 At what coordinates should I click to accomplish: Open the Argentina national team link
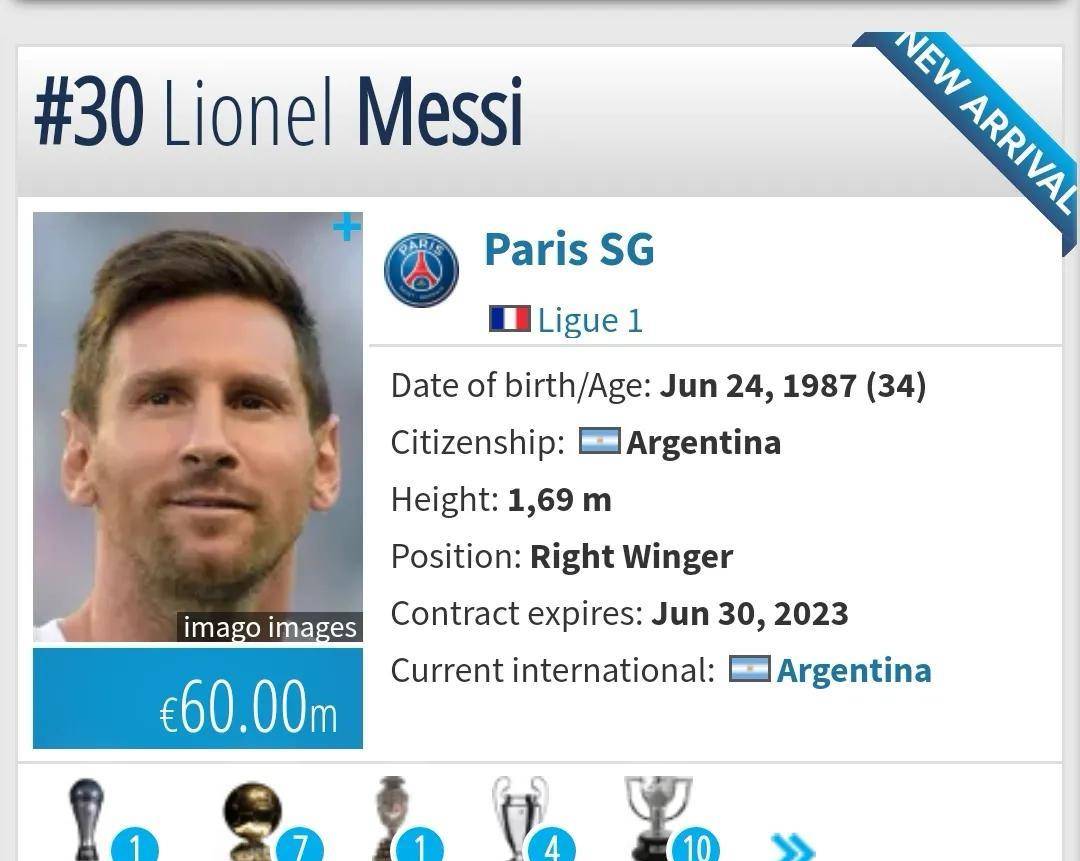853,670
